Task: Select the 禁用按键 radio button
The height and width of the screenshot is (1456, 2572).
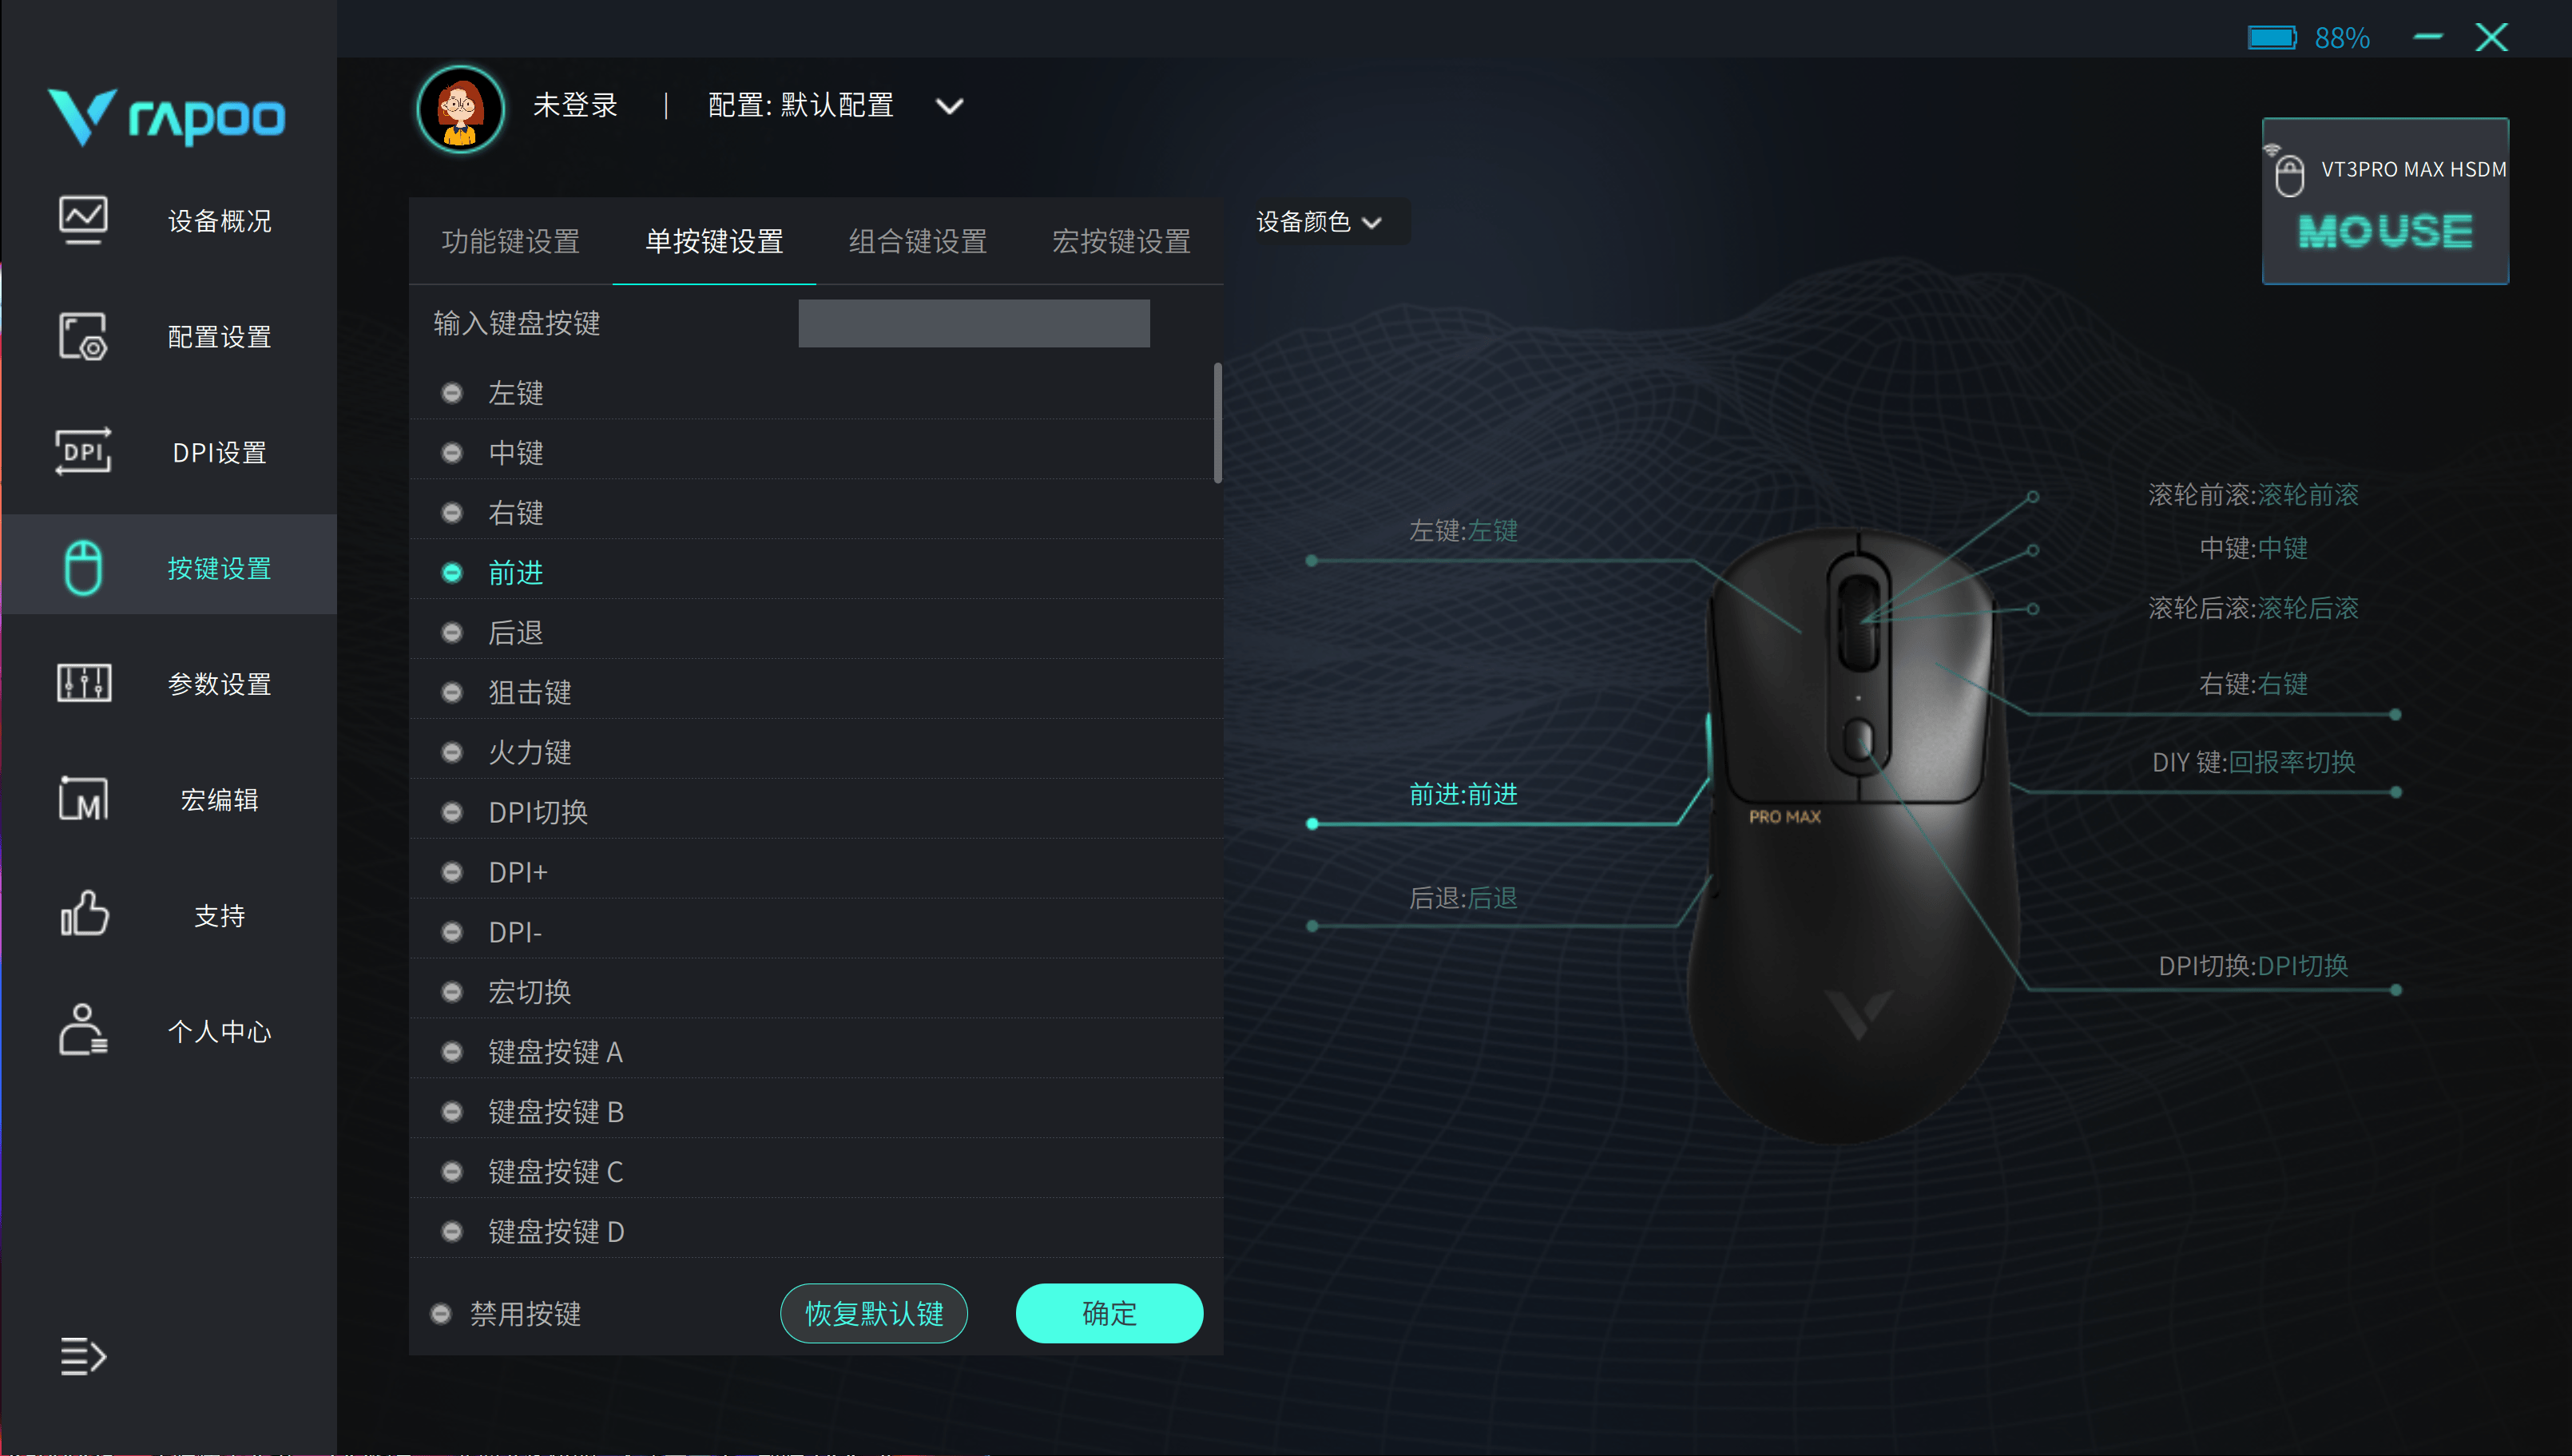Action: (440, 1314)
